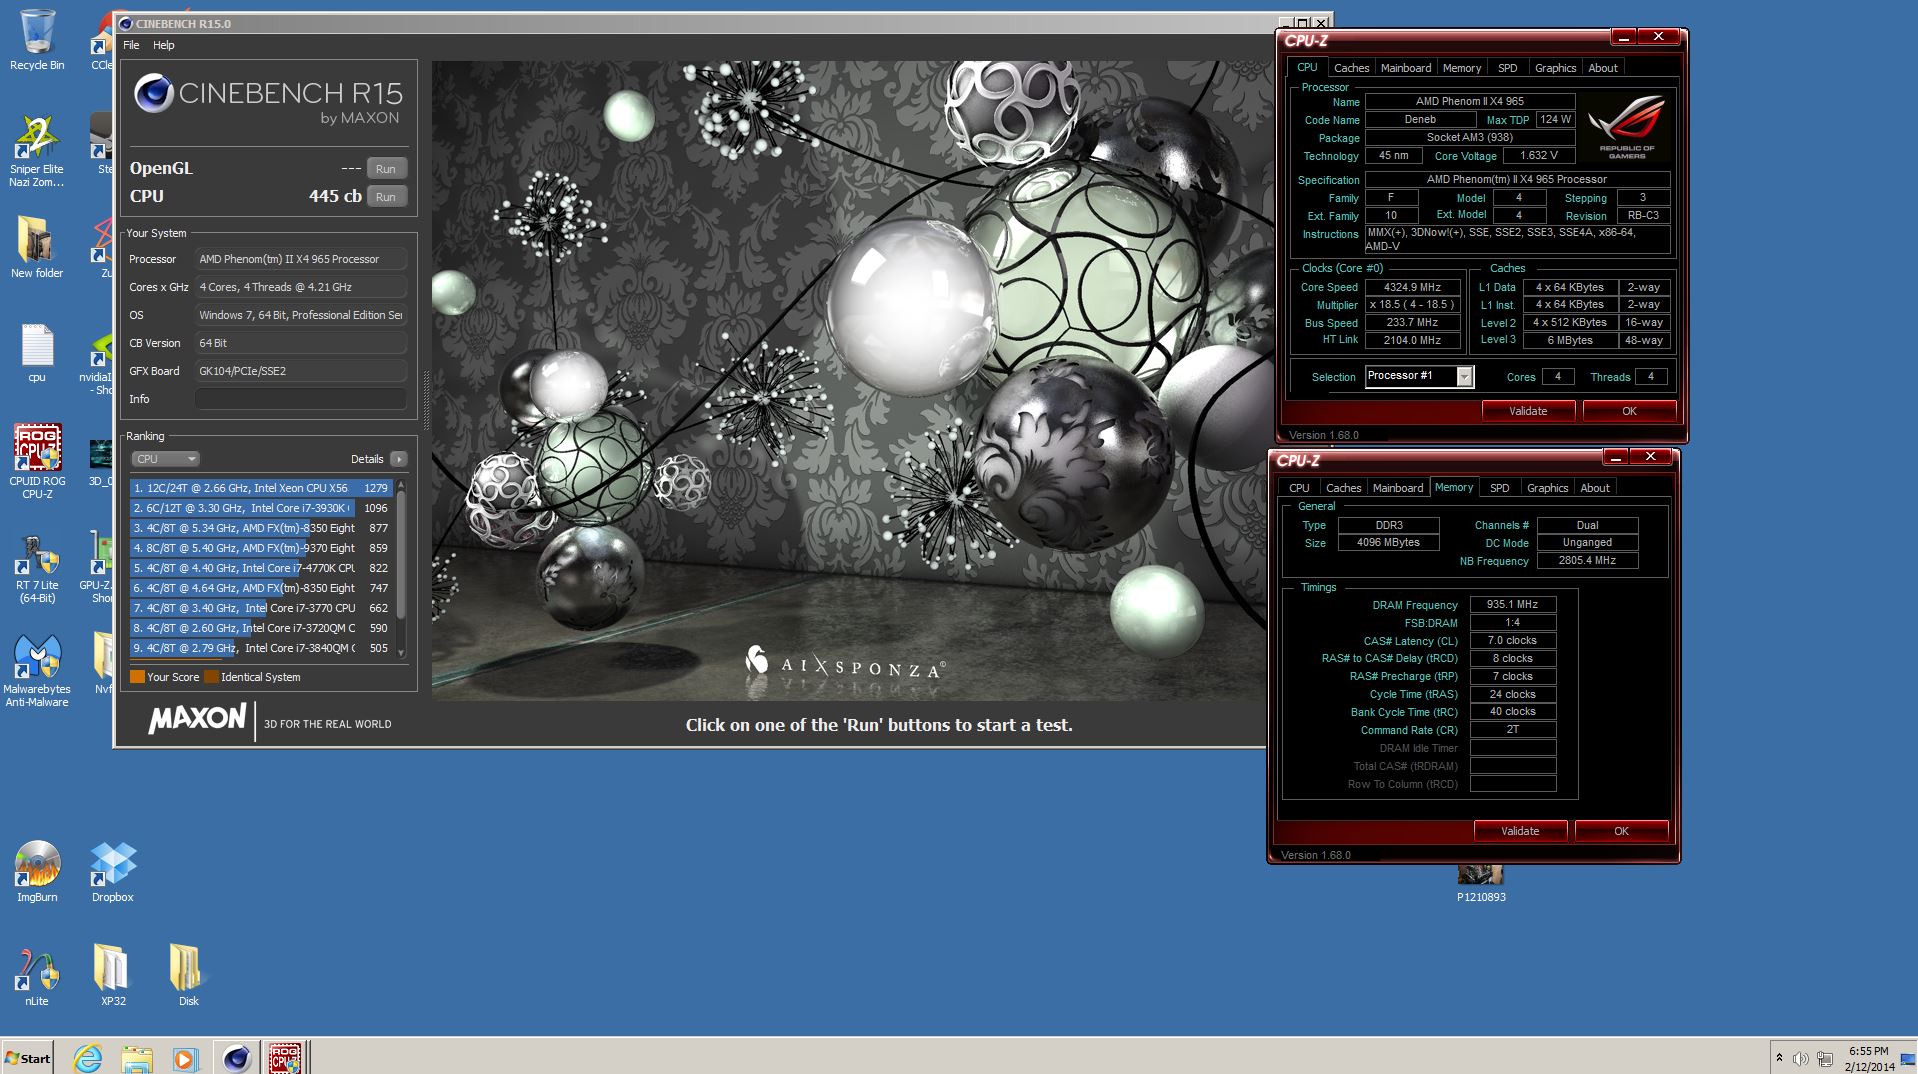
Task: Launch ImgBurn desktop shortcut
Action: coord(37,872)
